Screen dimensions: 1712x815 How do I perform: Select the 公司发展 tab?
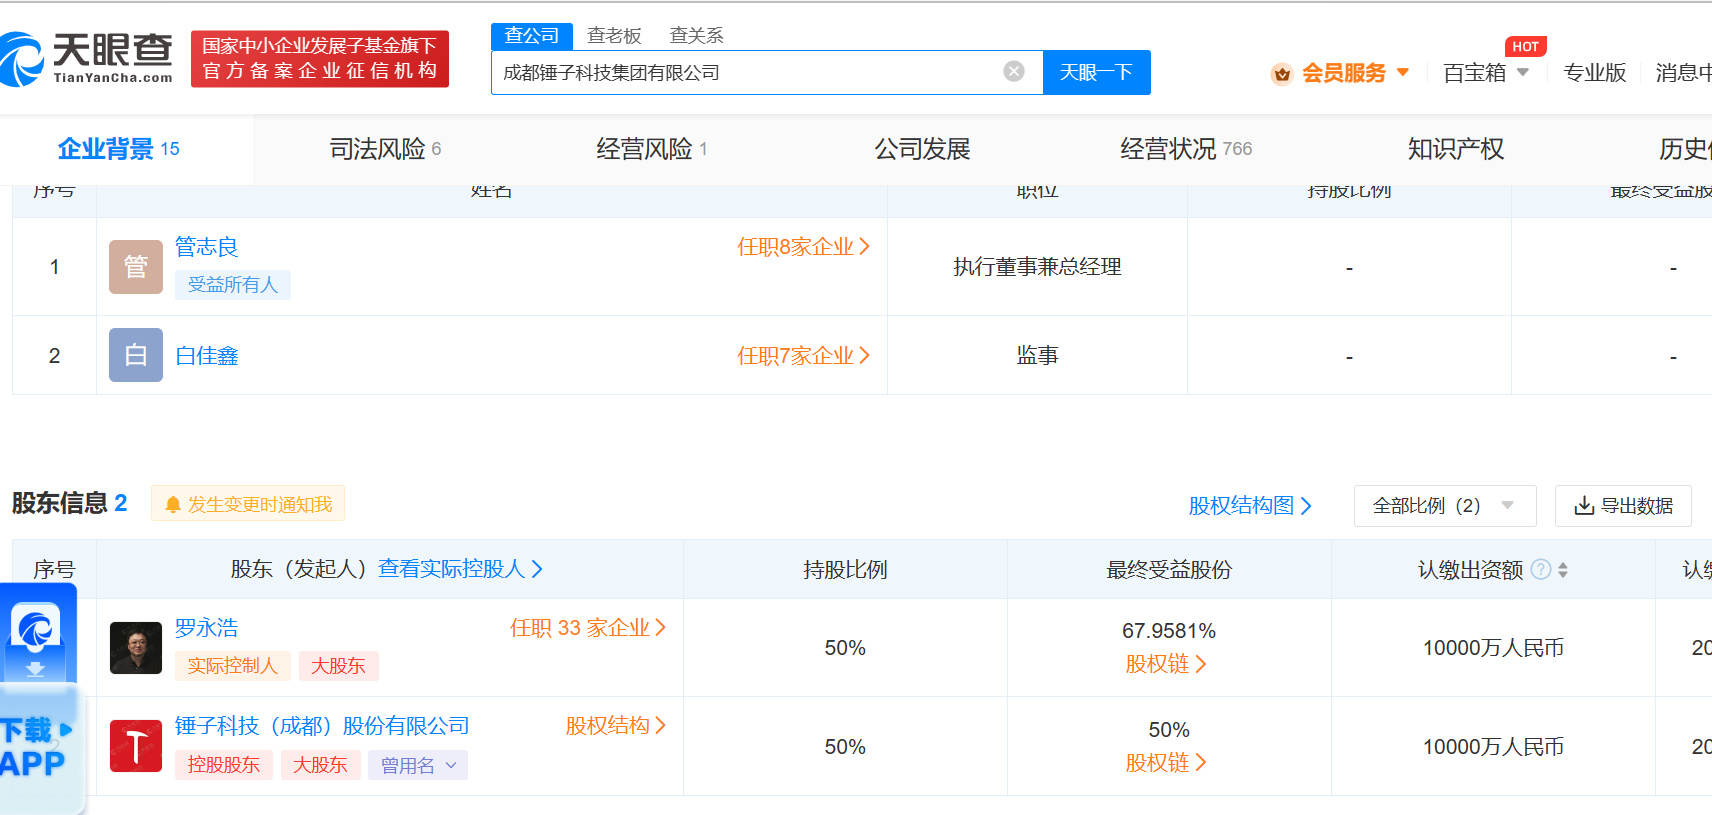(922, 149)
